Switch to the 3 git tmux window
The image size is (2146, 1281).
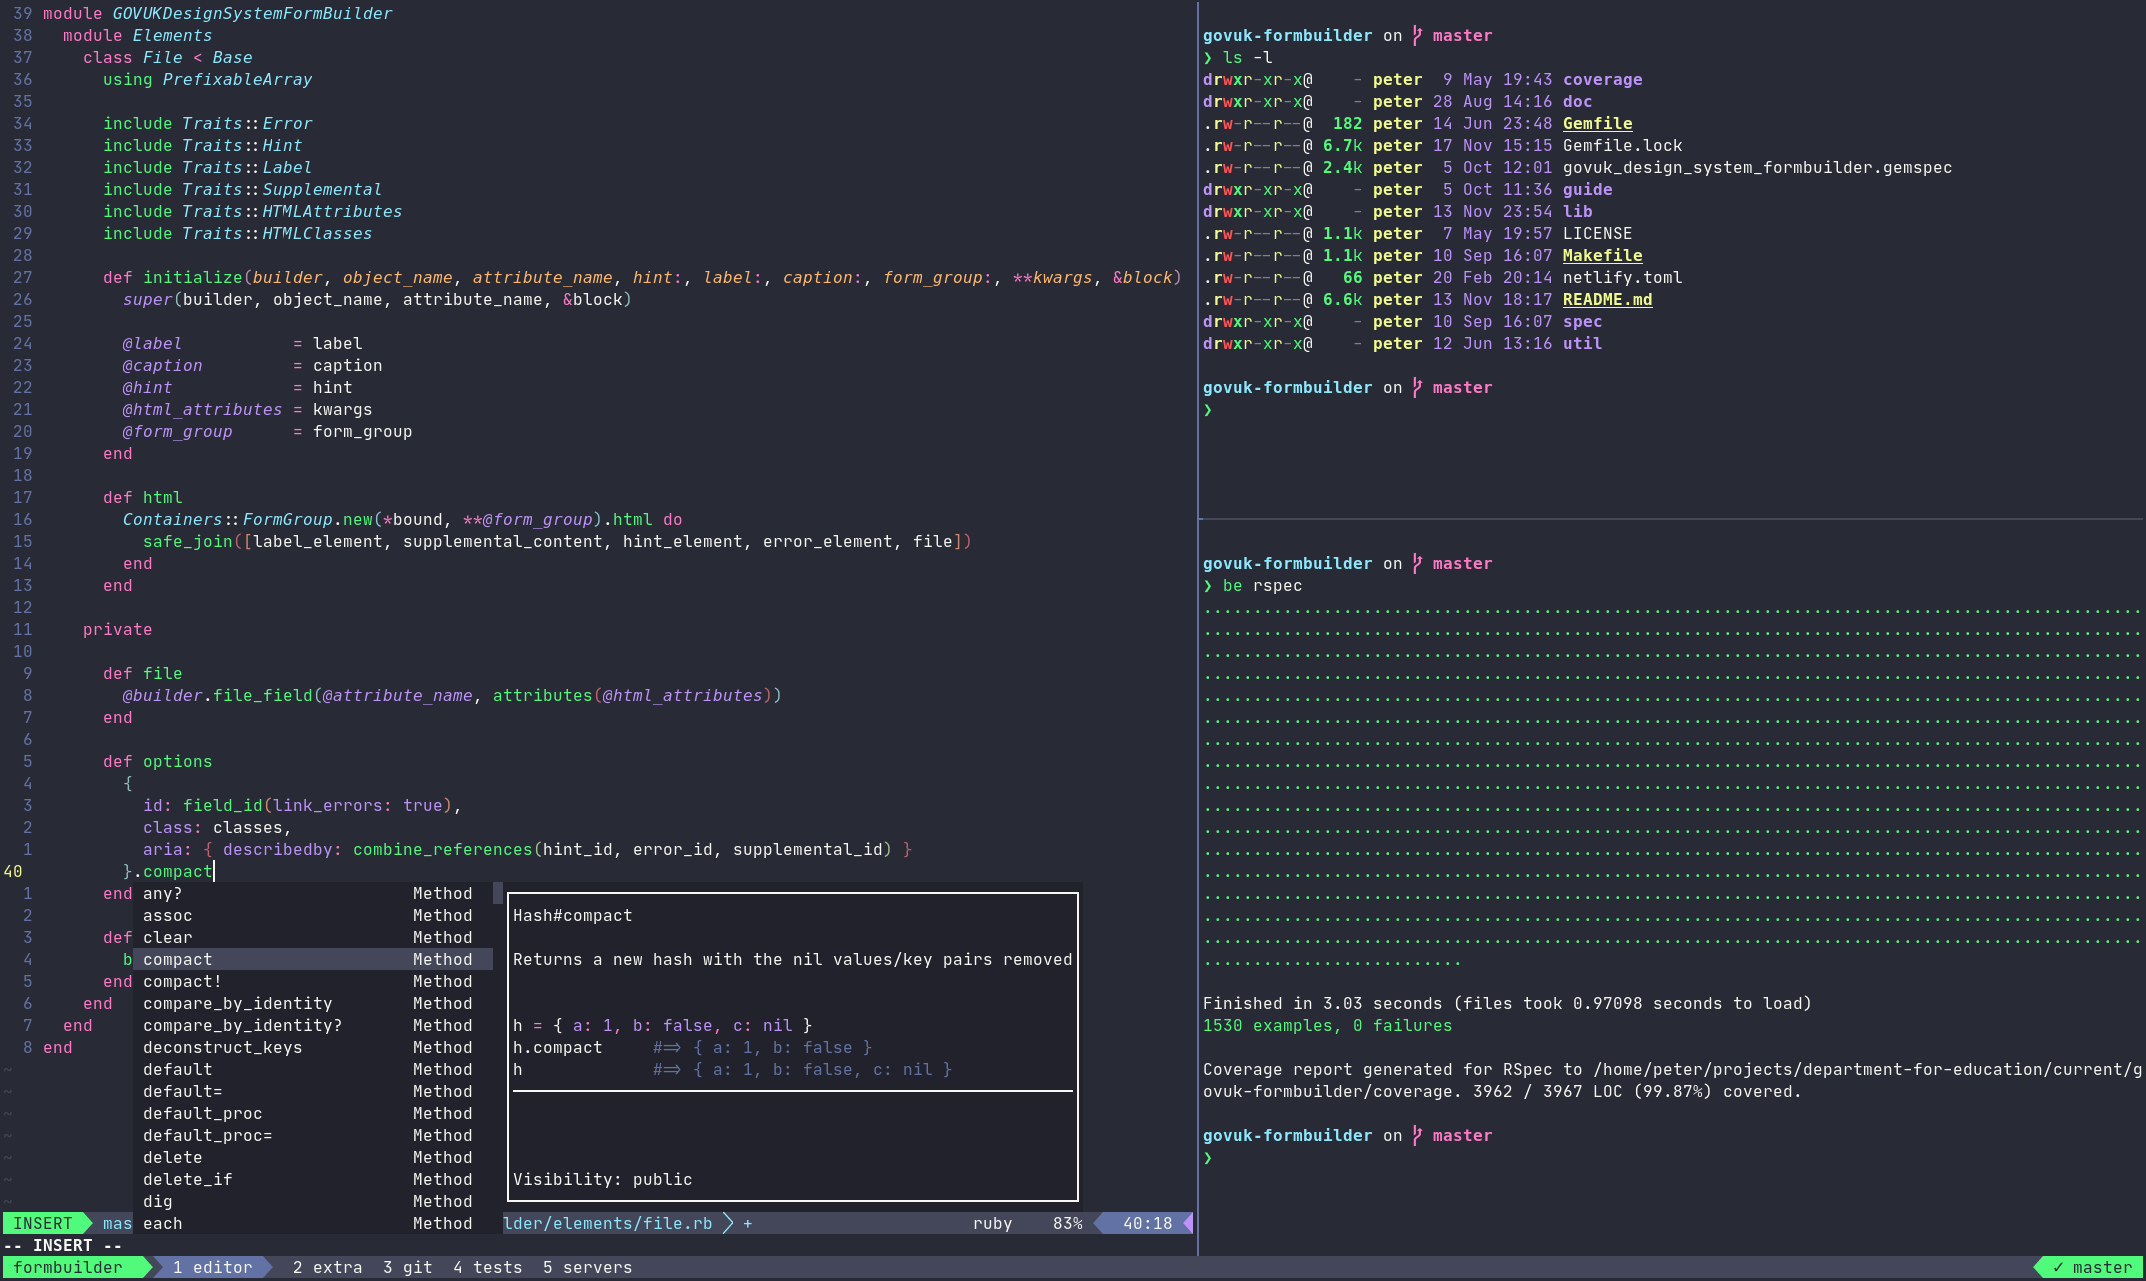[407, 1267]
